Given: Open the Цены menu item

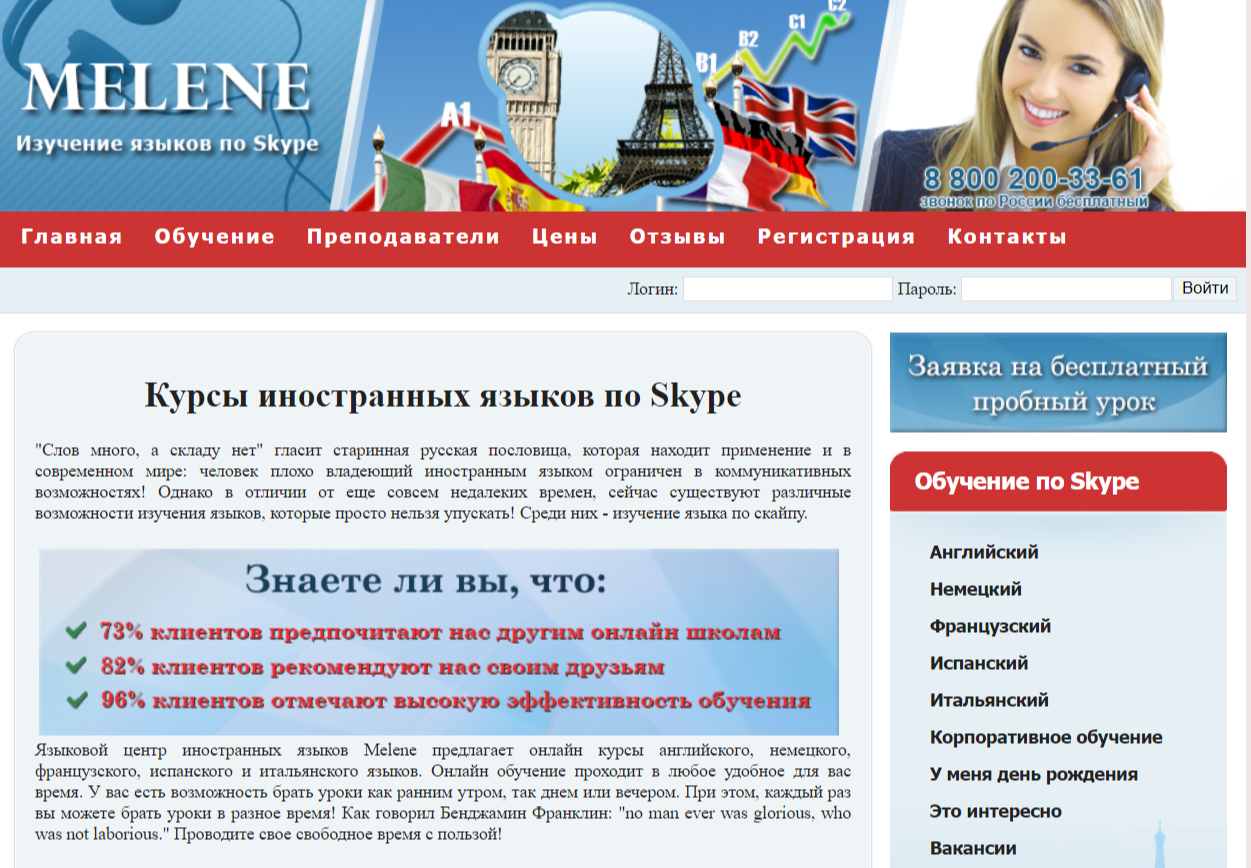Looking at the screenshot, I should coord(565,237).
